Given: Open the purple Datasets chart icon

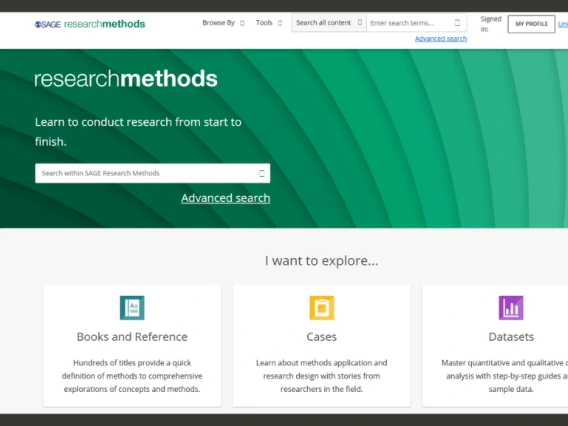Looking at the screenshot, I should tap(511, 308).
